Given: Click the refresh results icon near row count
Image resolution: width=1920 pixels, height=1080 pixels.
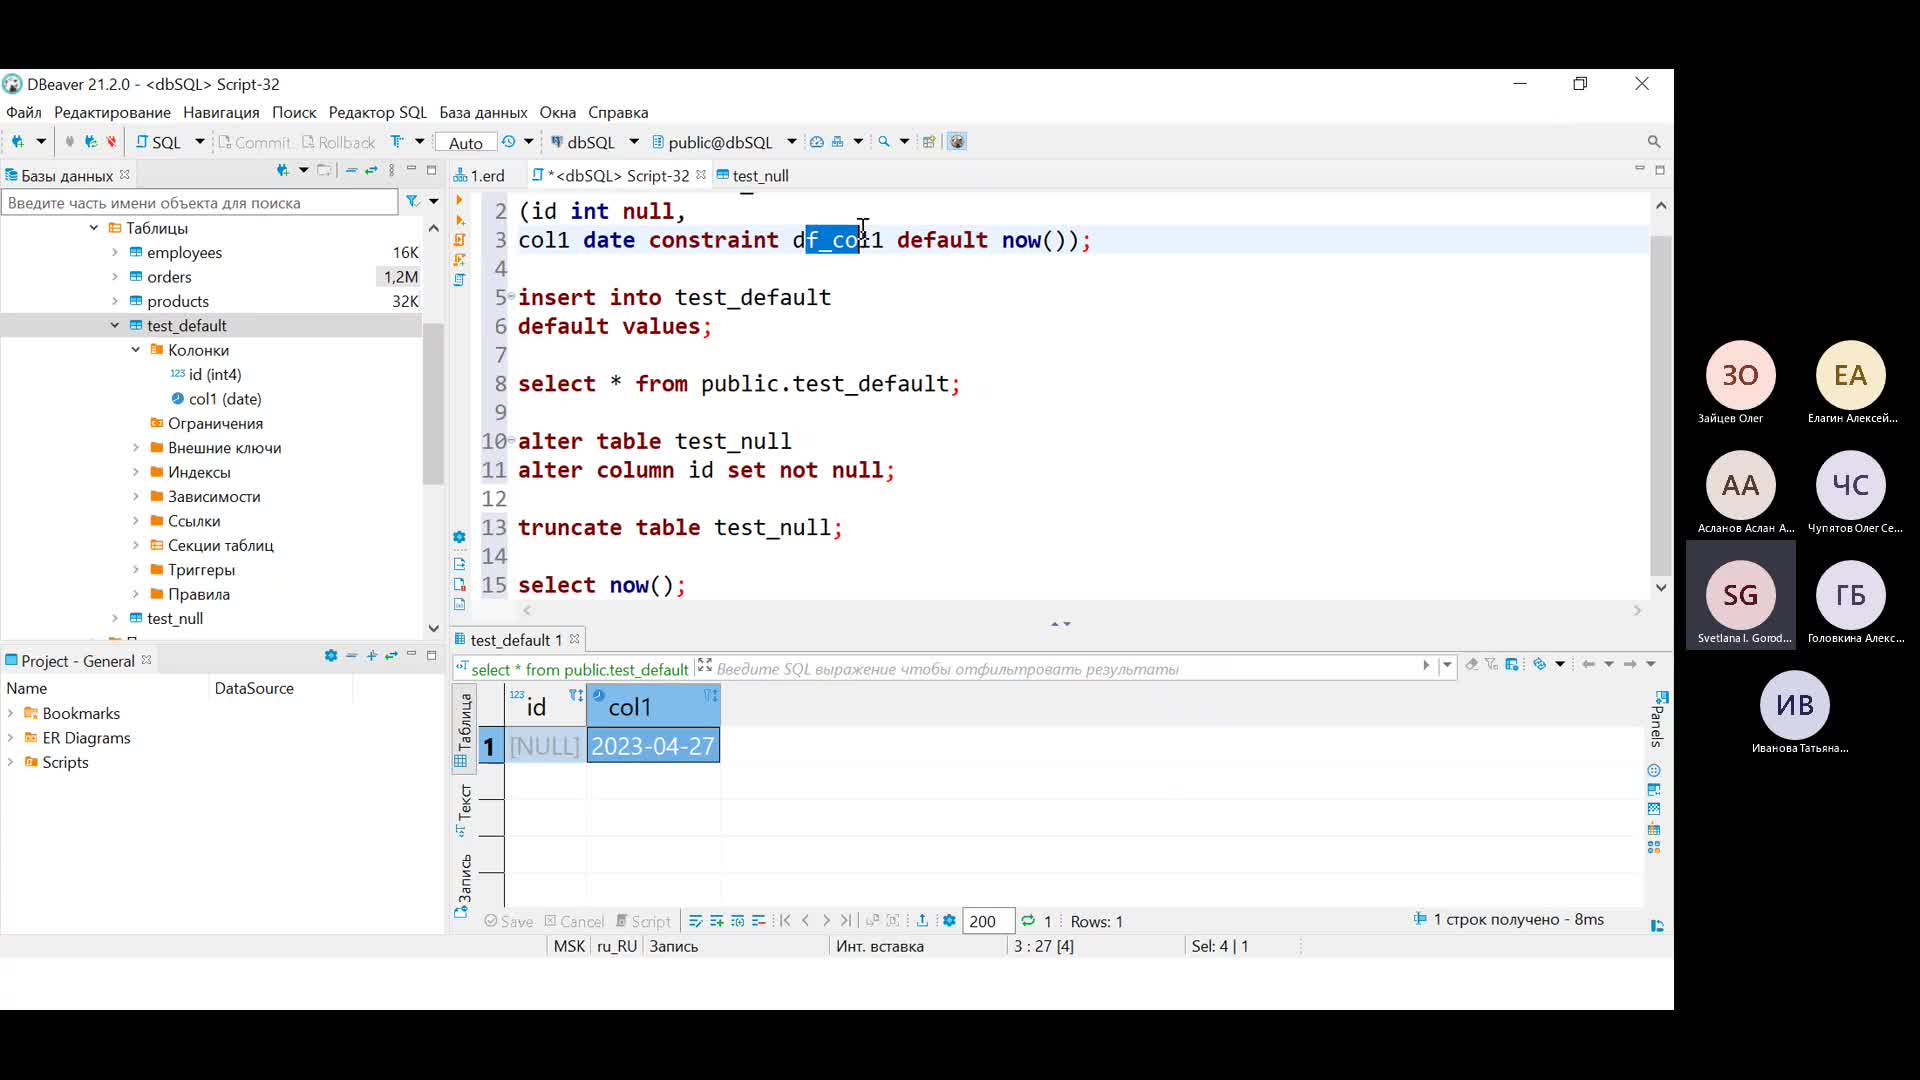Looking at the screenshot, I should 1028,921.
